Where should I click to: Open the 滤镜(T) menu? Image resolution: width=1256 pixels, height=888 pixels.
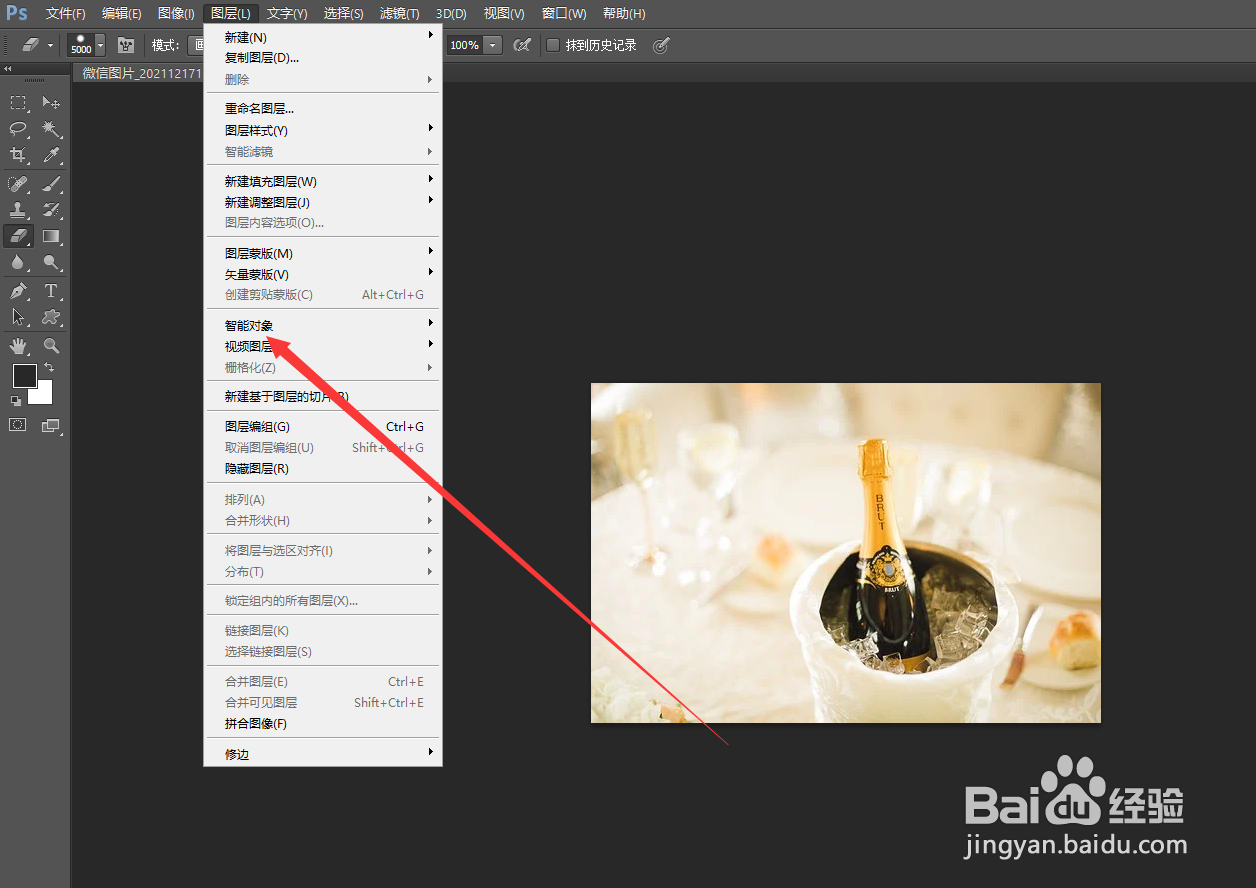400,13
